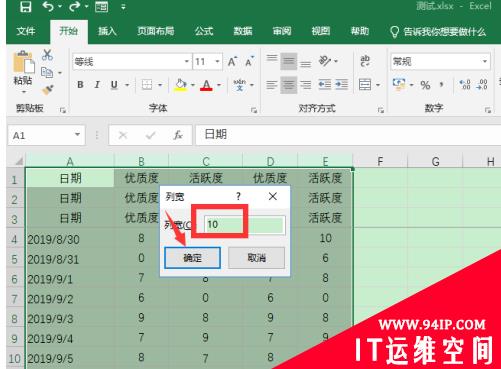Switch to the 审阅 tab

tap(282, 31)
